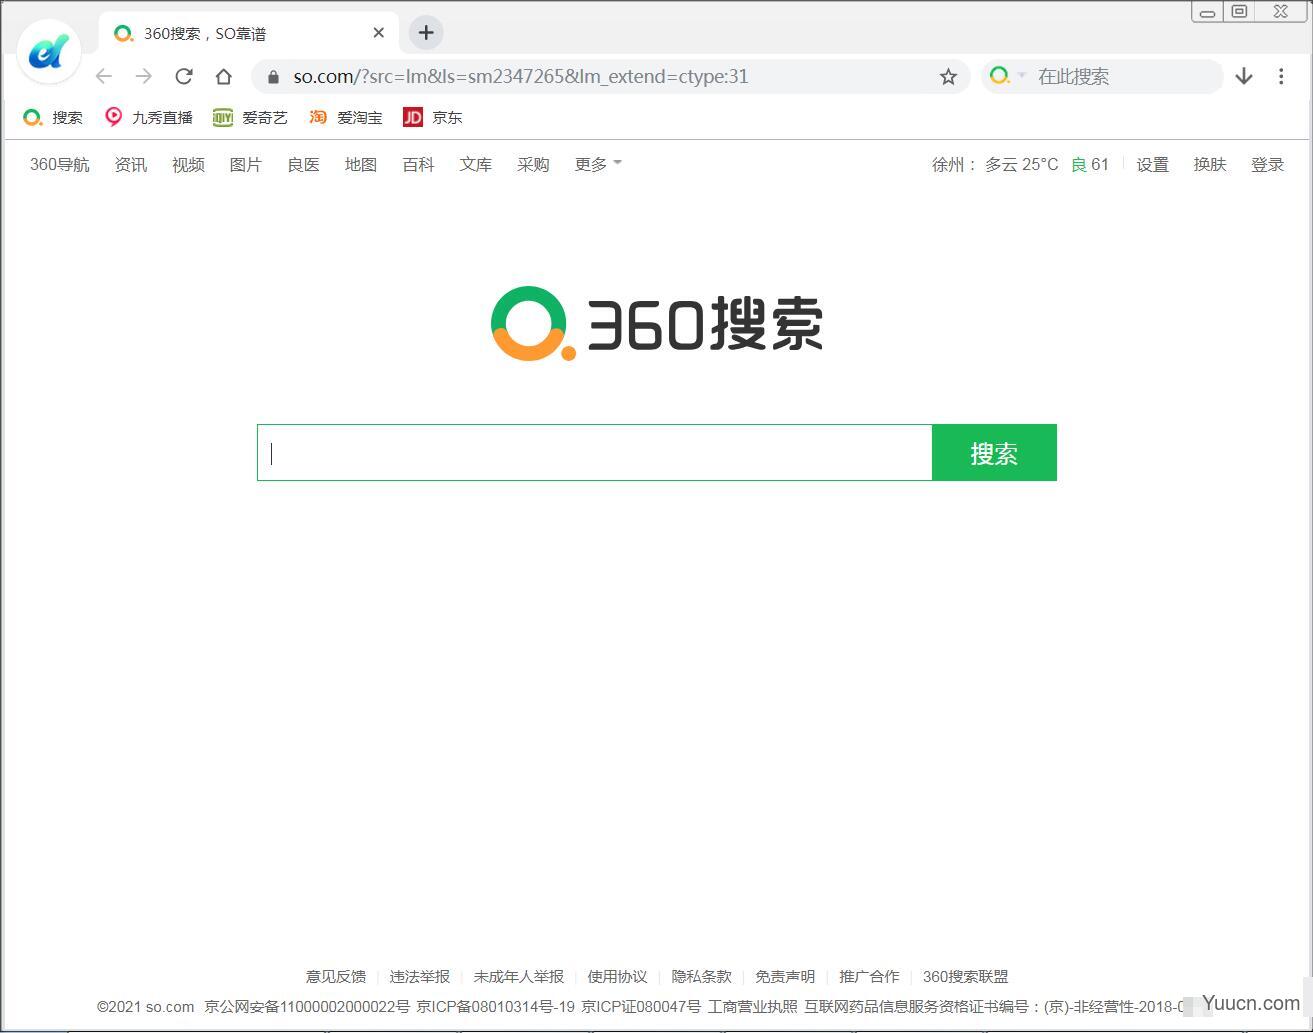1313x1033 pixels.
Task: Open the 违法举报 footer link
Action: pyautogui.click(x=420, y=976)
